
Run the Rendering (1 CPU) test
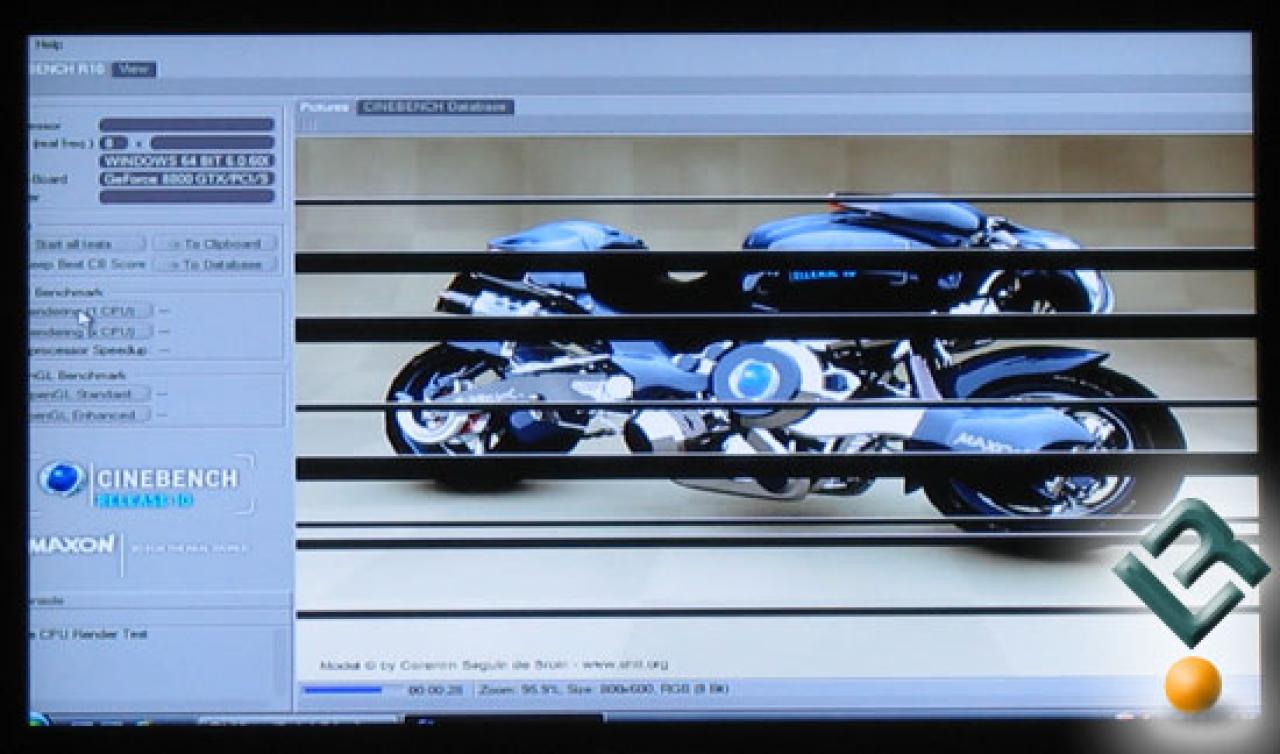[x=91, y=311]
